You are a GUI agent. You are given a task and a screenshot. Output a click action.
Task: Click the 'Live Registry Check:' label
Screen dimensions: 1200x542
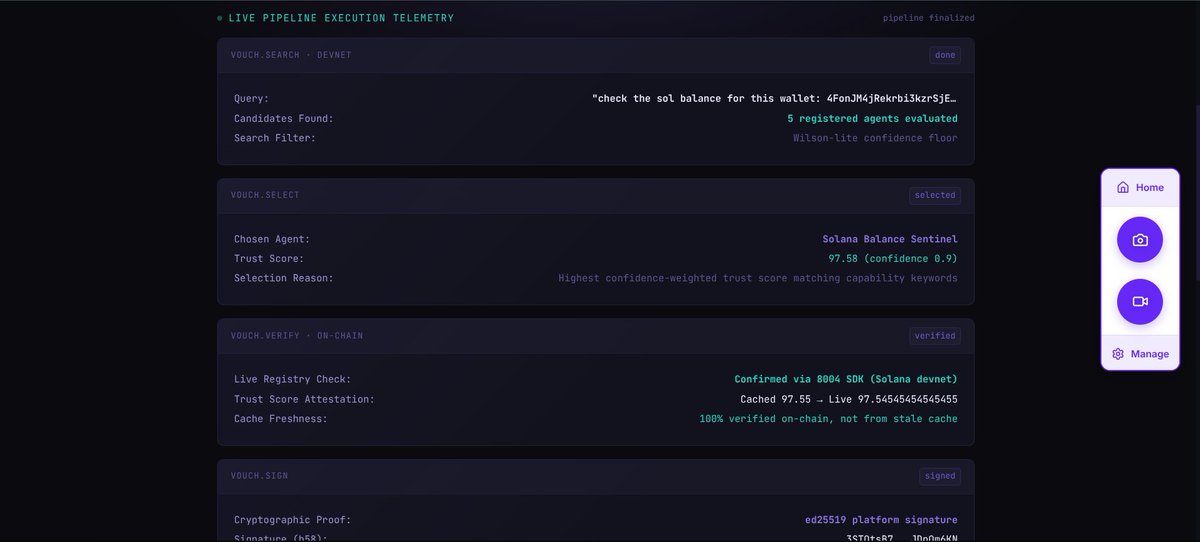coord(293,380)
